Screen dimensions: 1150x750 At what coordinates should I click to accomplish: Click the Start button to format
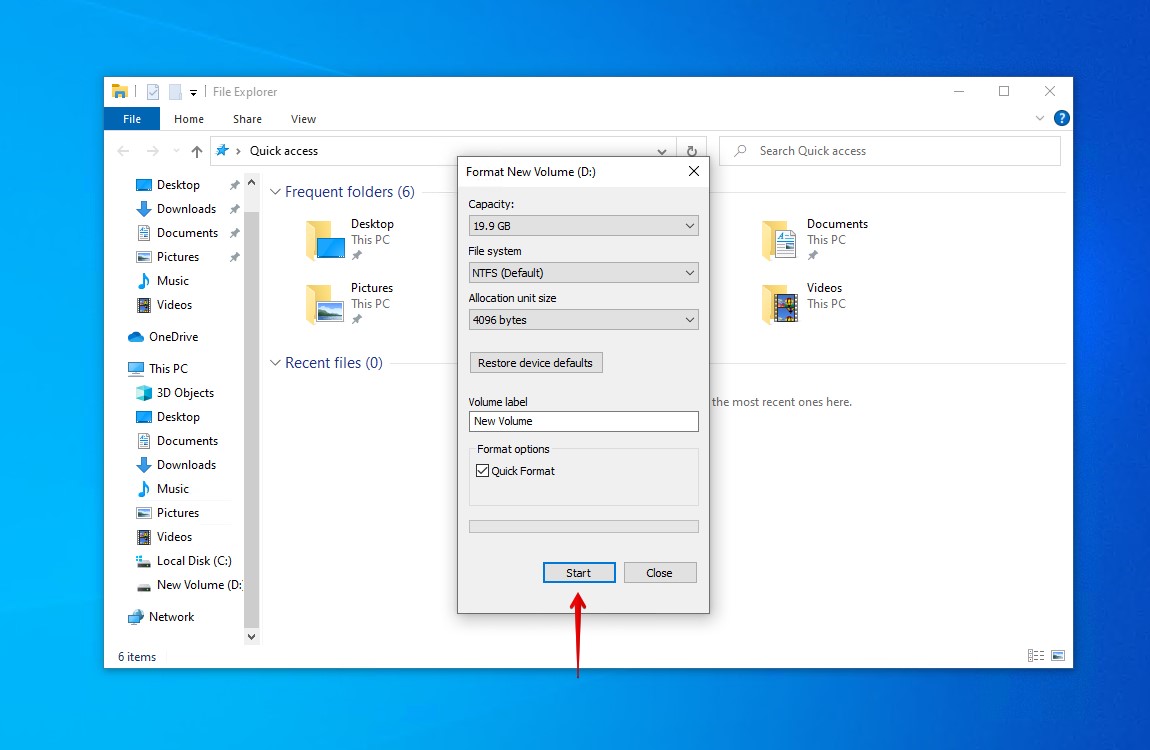[579, 573]
